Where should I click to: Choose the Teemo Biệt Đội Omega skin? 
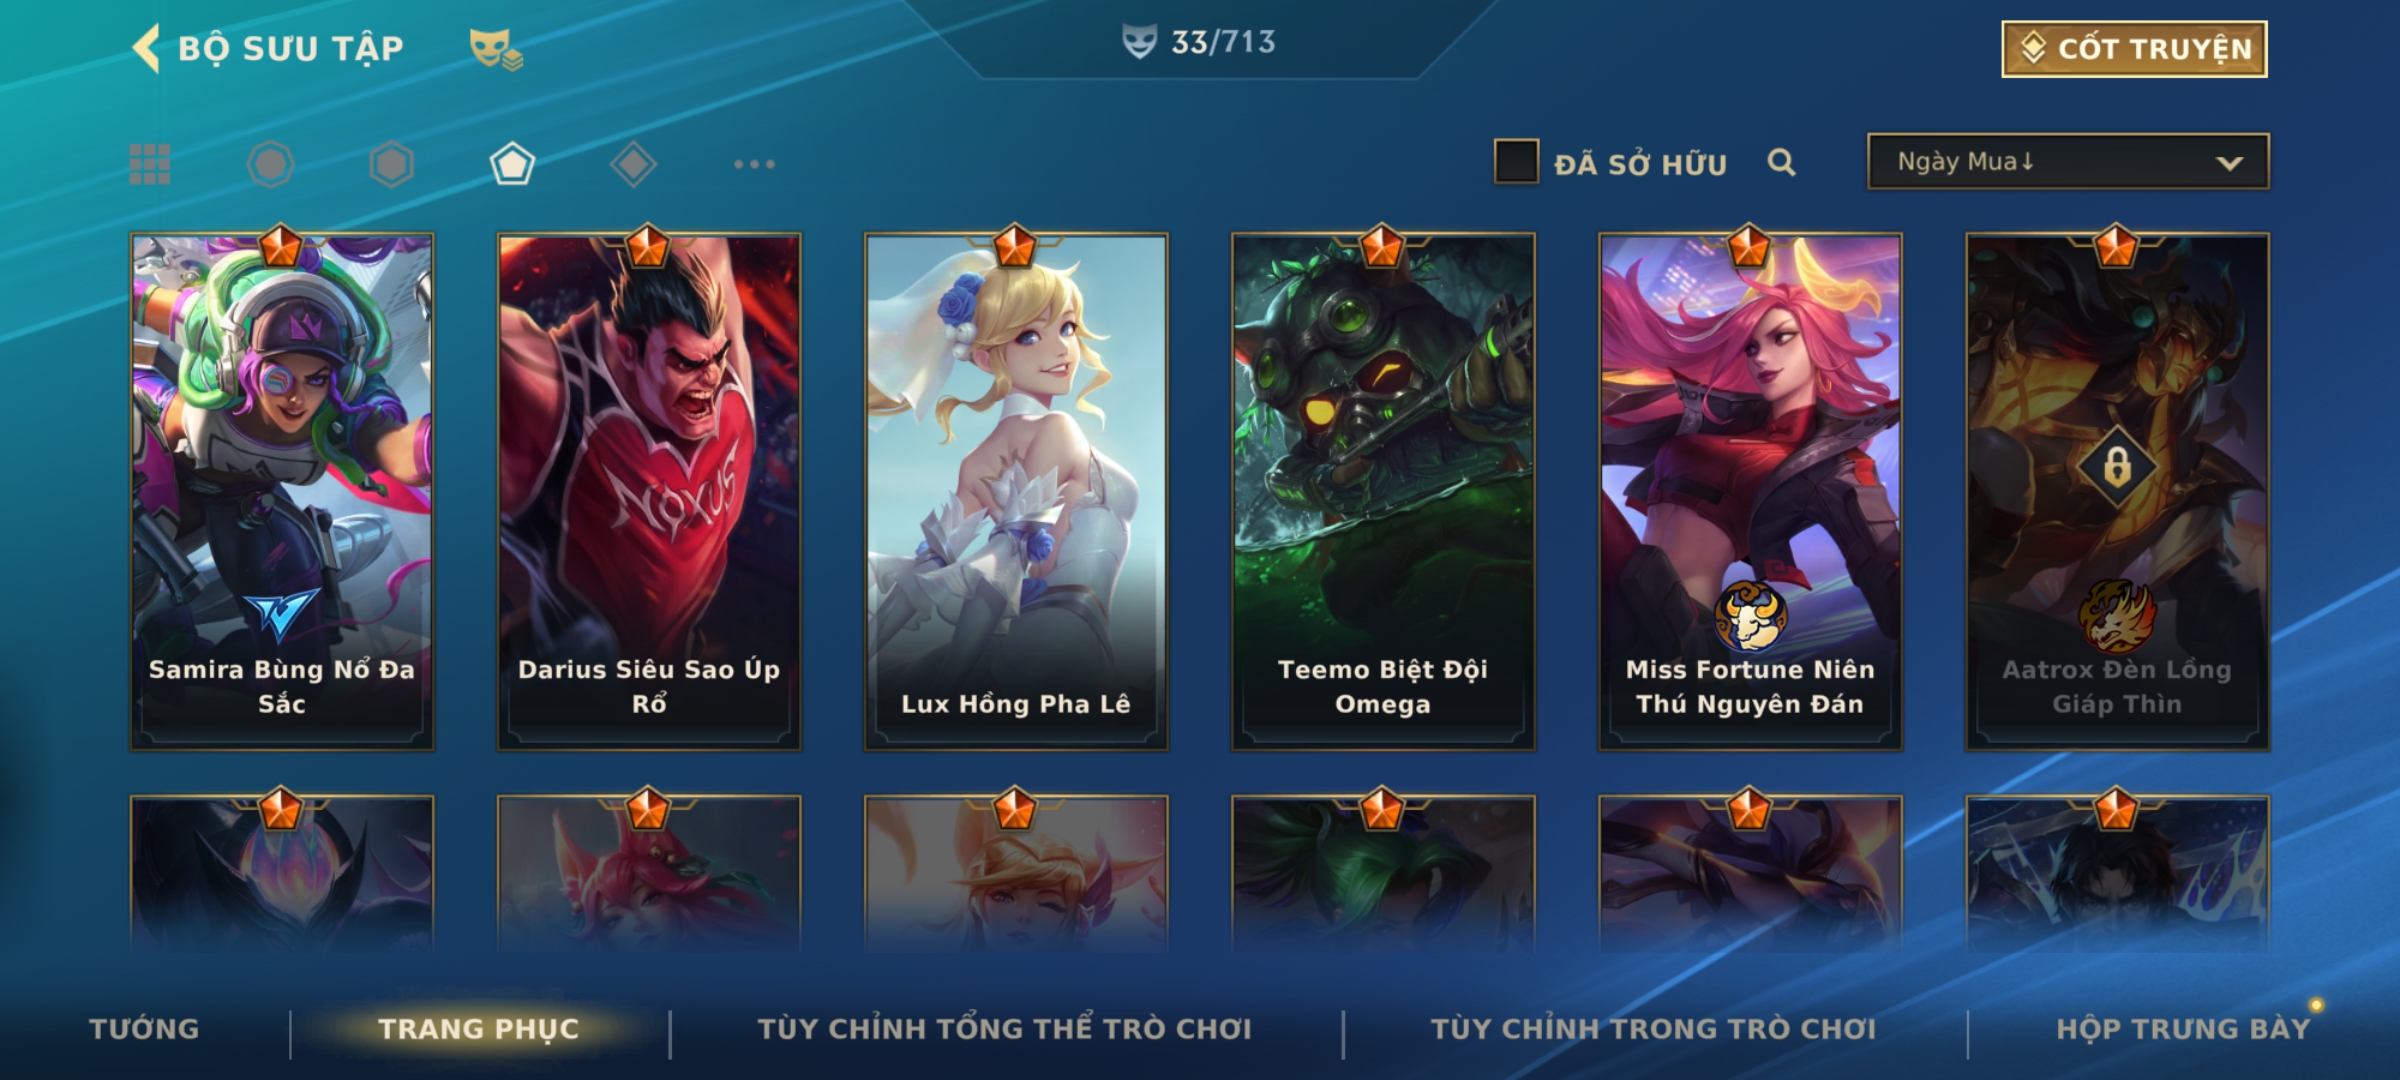(1383, 492)
